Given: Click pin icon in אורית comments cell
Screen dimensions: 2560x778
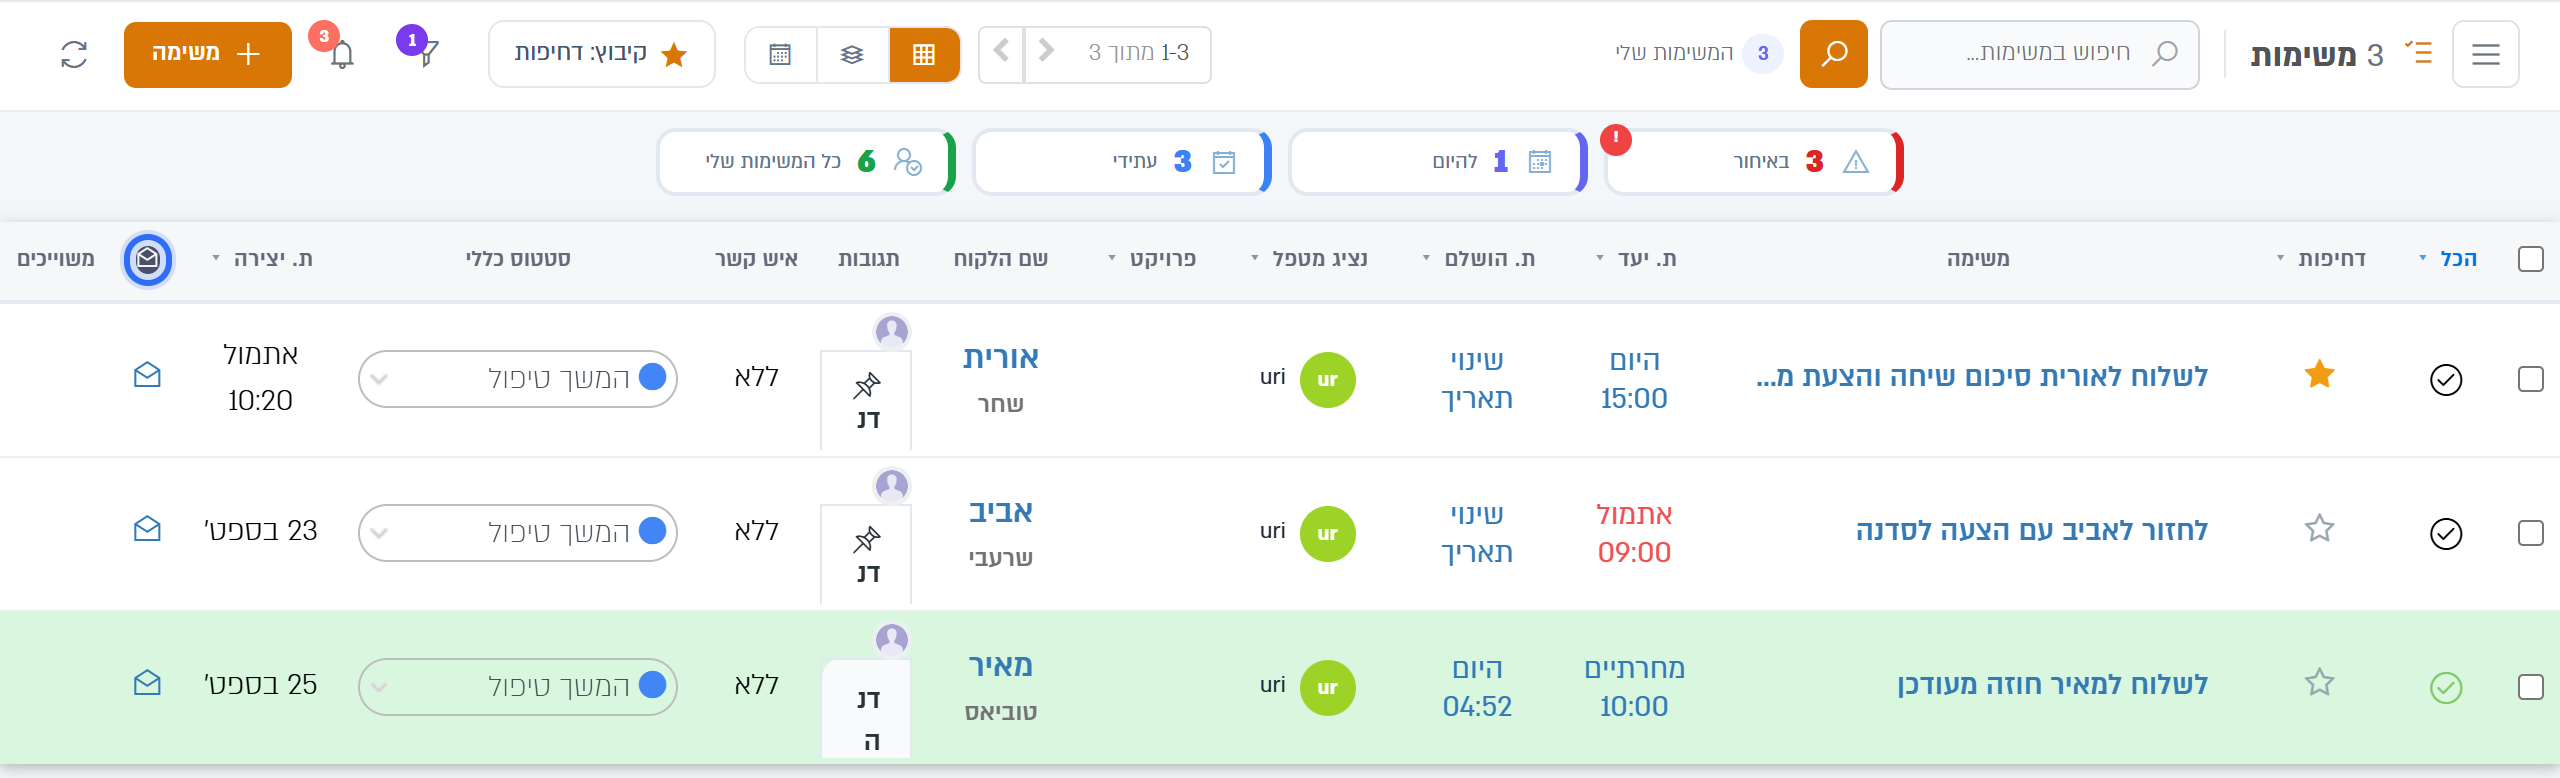Looking at the screenshot, I should pyautogui.click(x=867, y=385).
